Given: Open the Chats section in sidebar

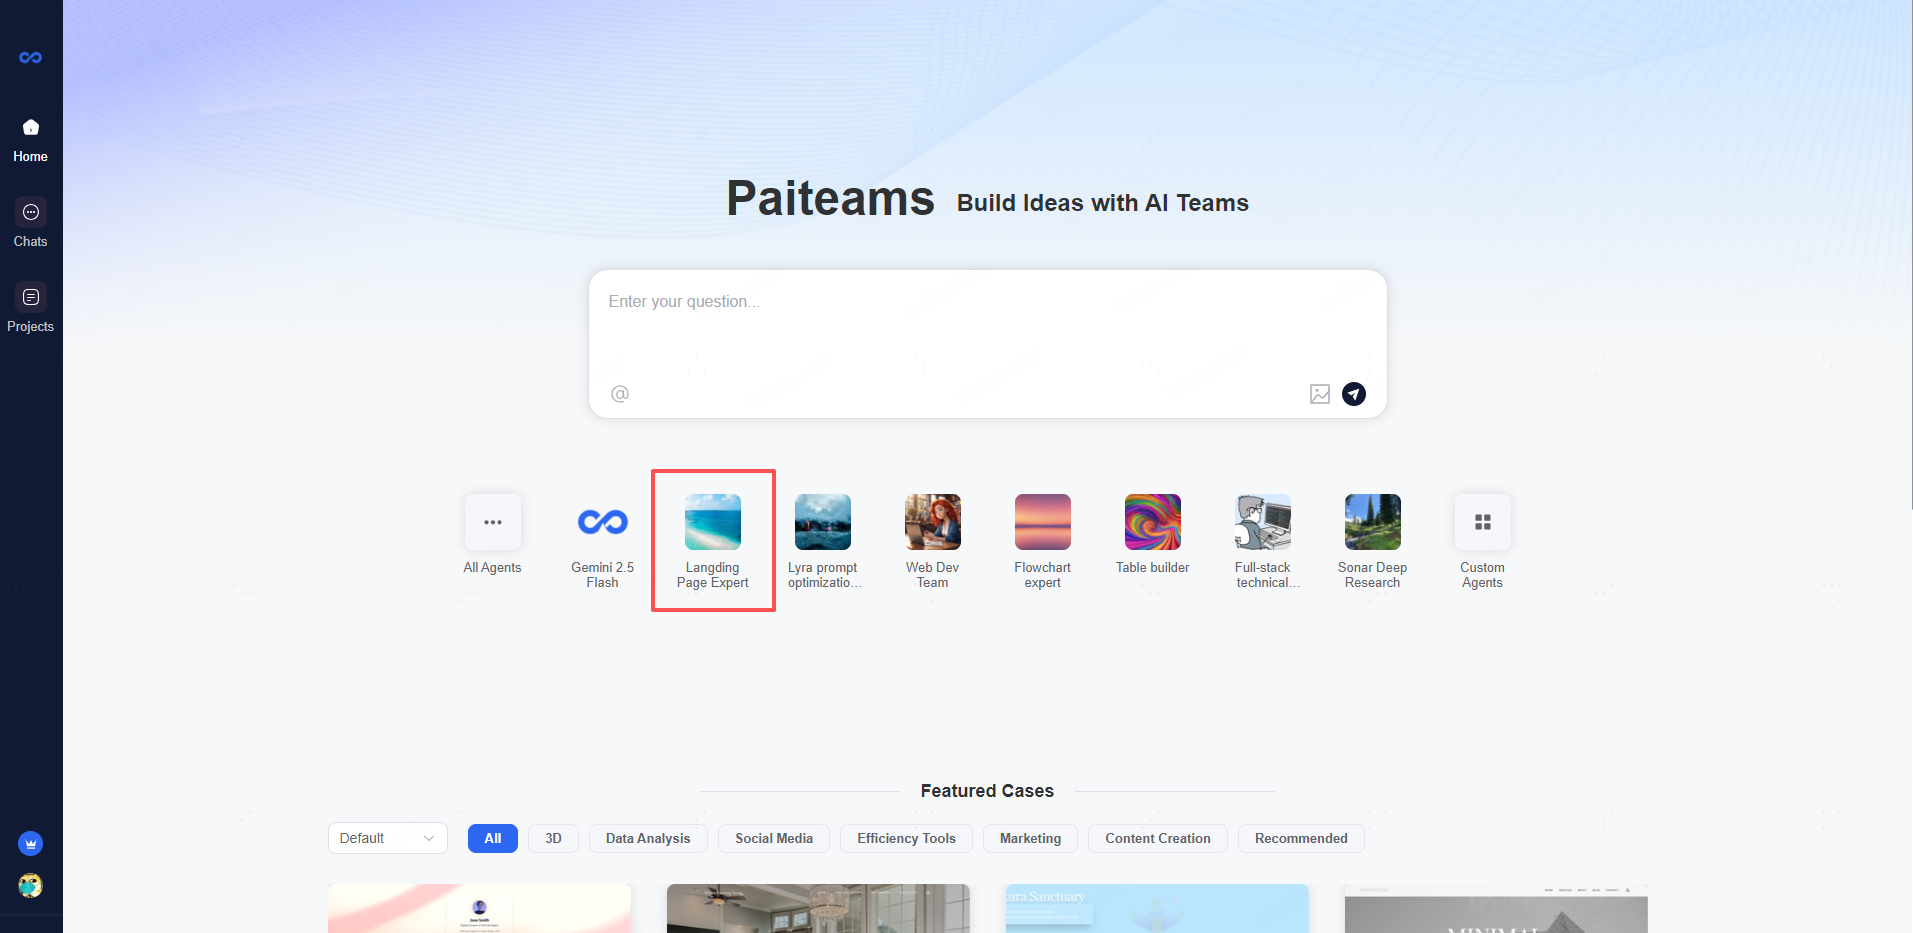Looking at the screenshot, I should pos(31,223).
